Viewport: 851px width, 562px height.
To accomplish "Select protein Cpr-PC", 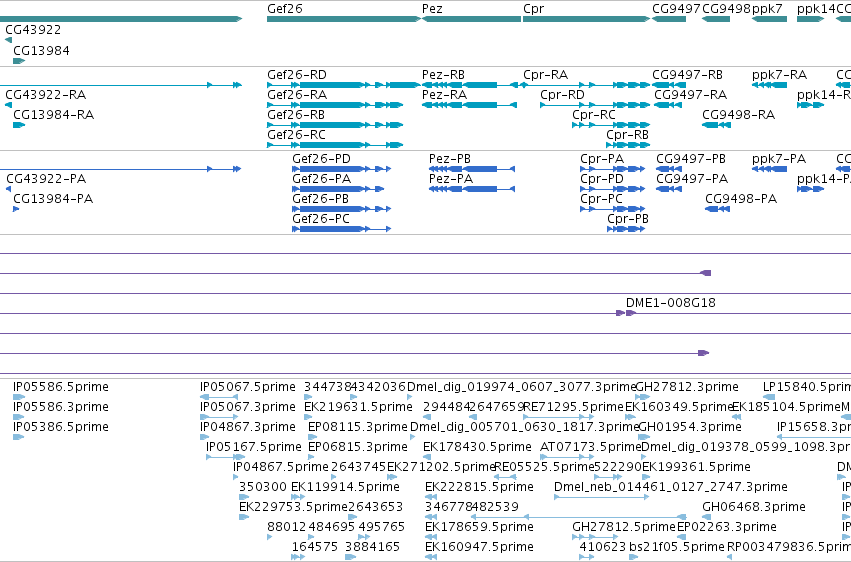I will coord(601,199).
